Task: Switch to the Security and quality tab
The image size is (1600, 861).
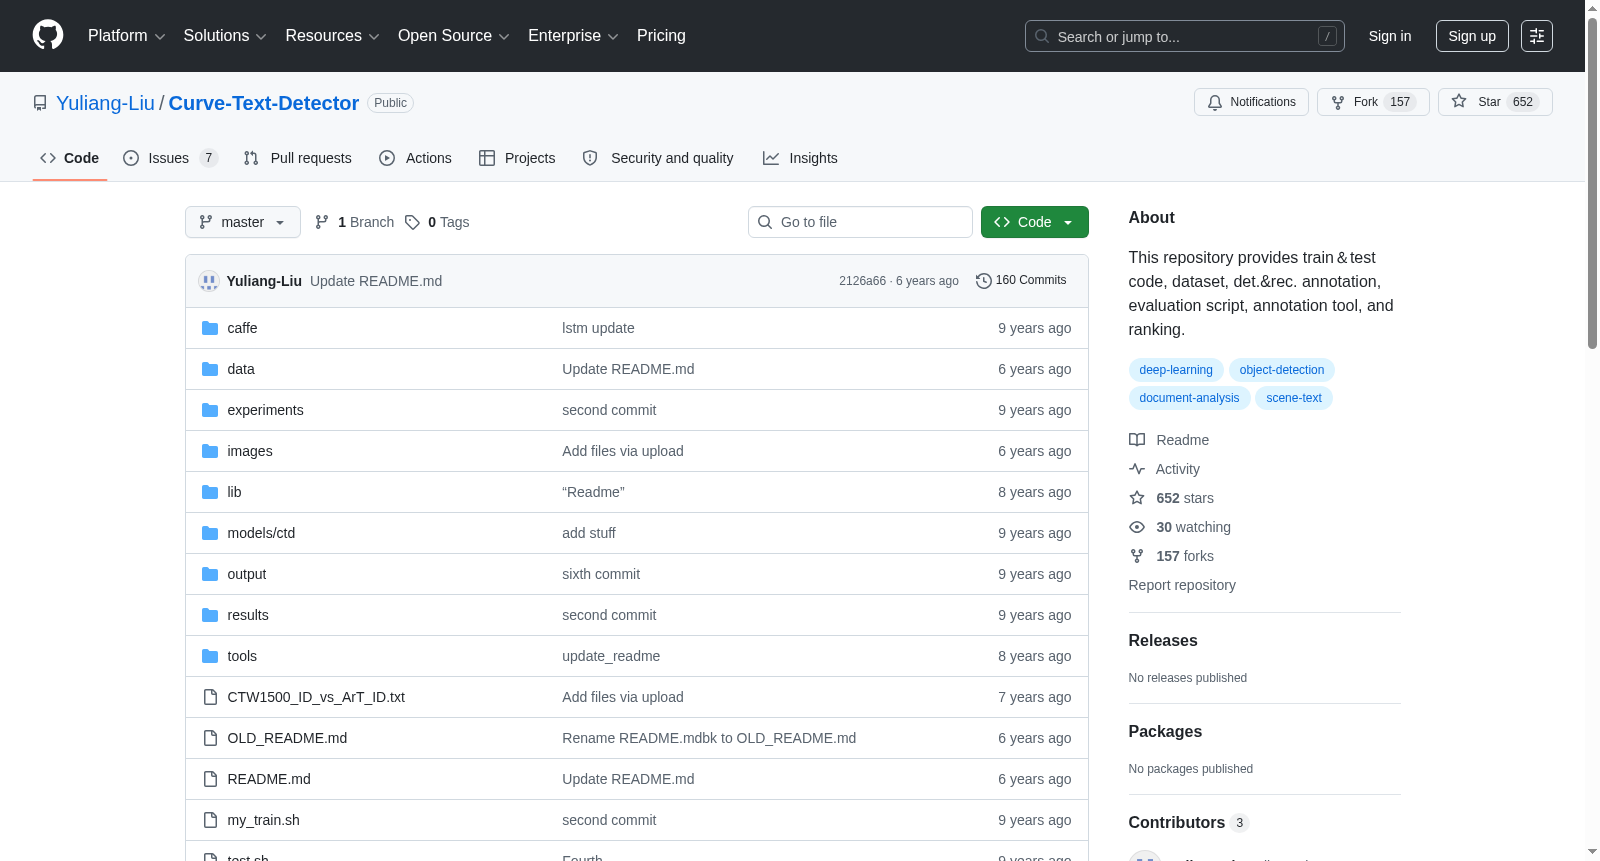Action: coord(658,158)
